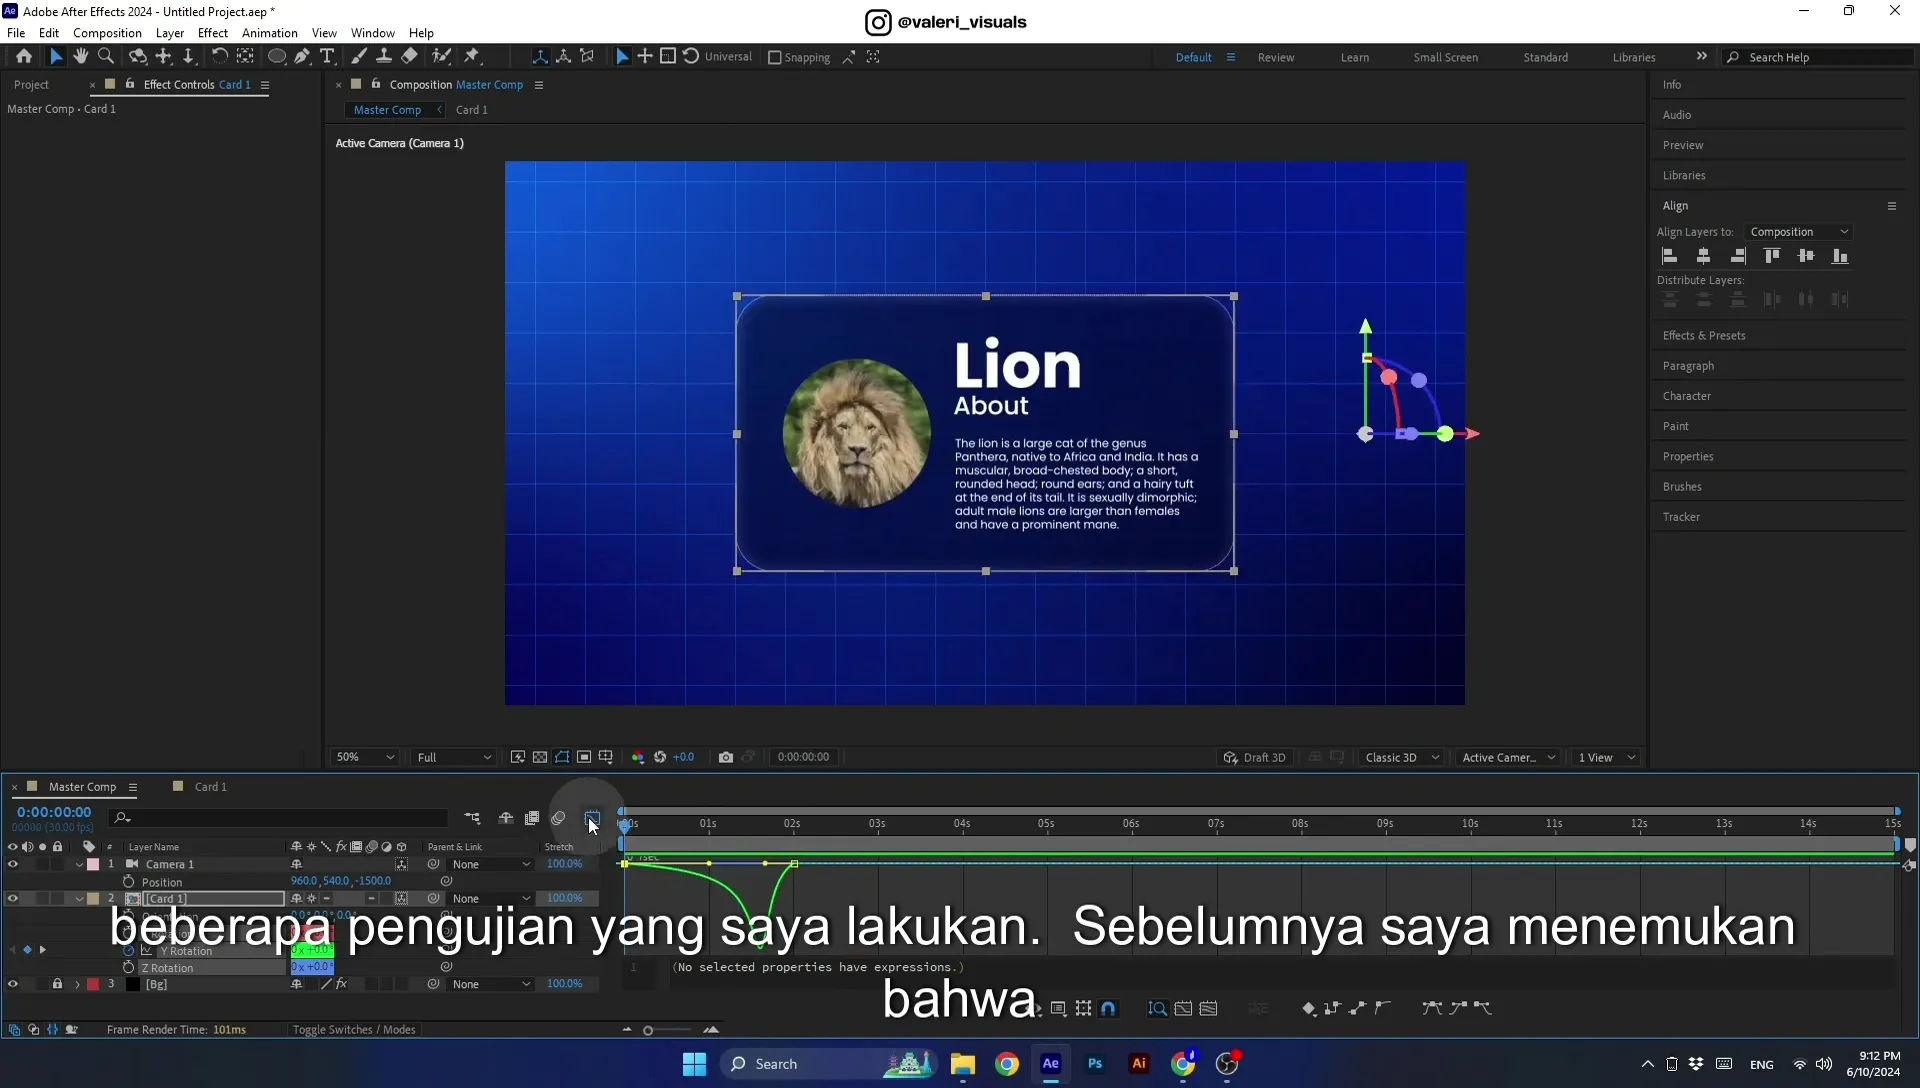This screenshot has height=1088, width=1920.
Task: Open the Full resolution dropdown
Action: pos(454,757)
